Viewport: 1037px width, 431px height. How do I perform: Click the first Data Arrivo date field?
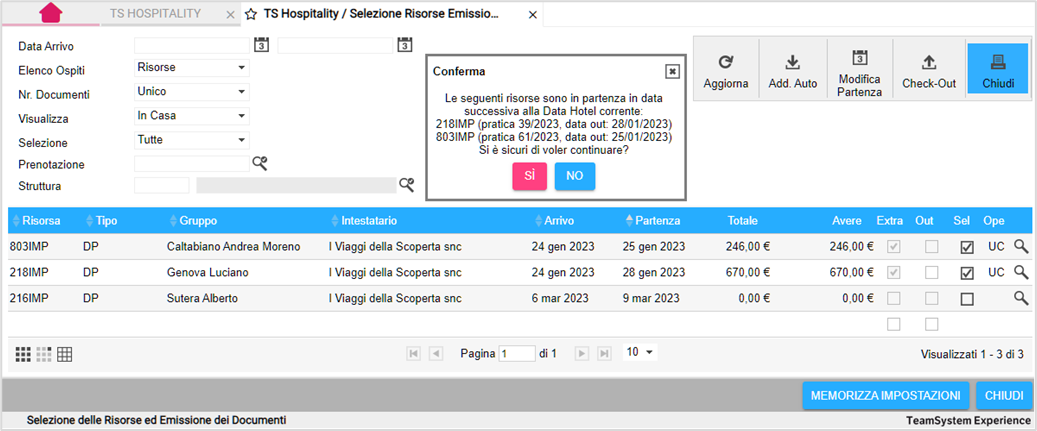pyautogui.click(x=192, y=45)
